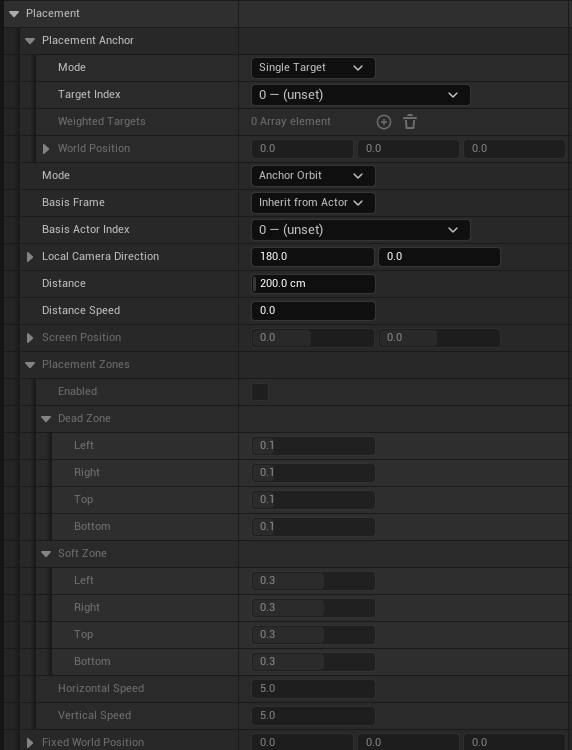Expand Local Camera Direction property
Screen dimensions: 572x750
coord(30,257)
